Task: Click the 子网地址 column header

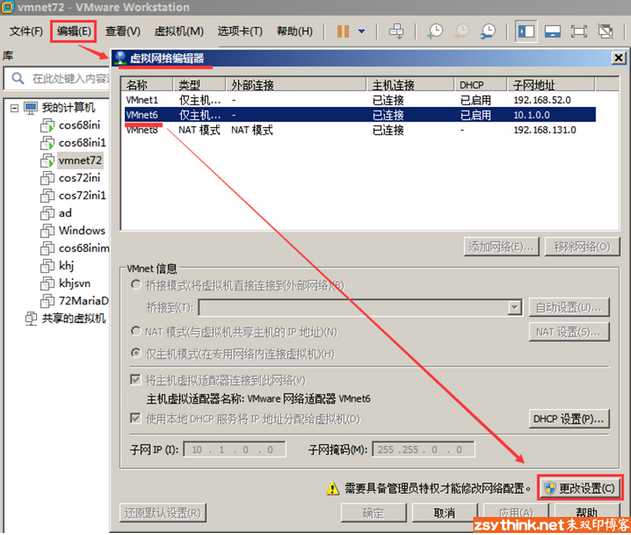Action: click(x=550, y=85)
